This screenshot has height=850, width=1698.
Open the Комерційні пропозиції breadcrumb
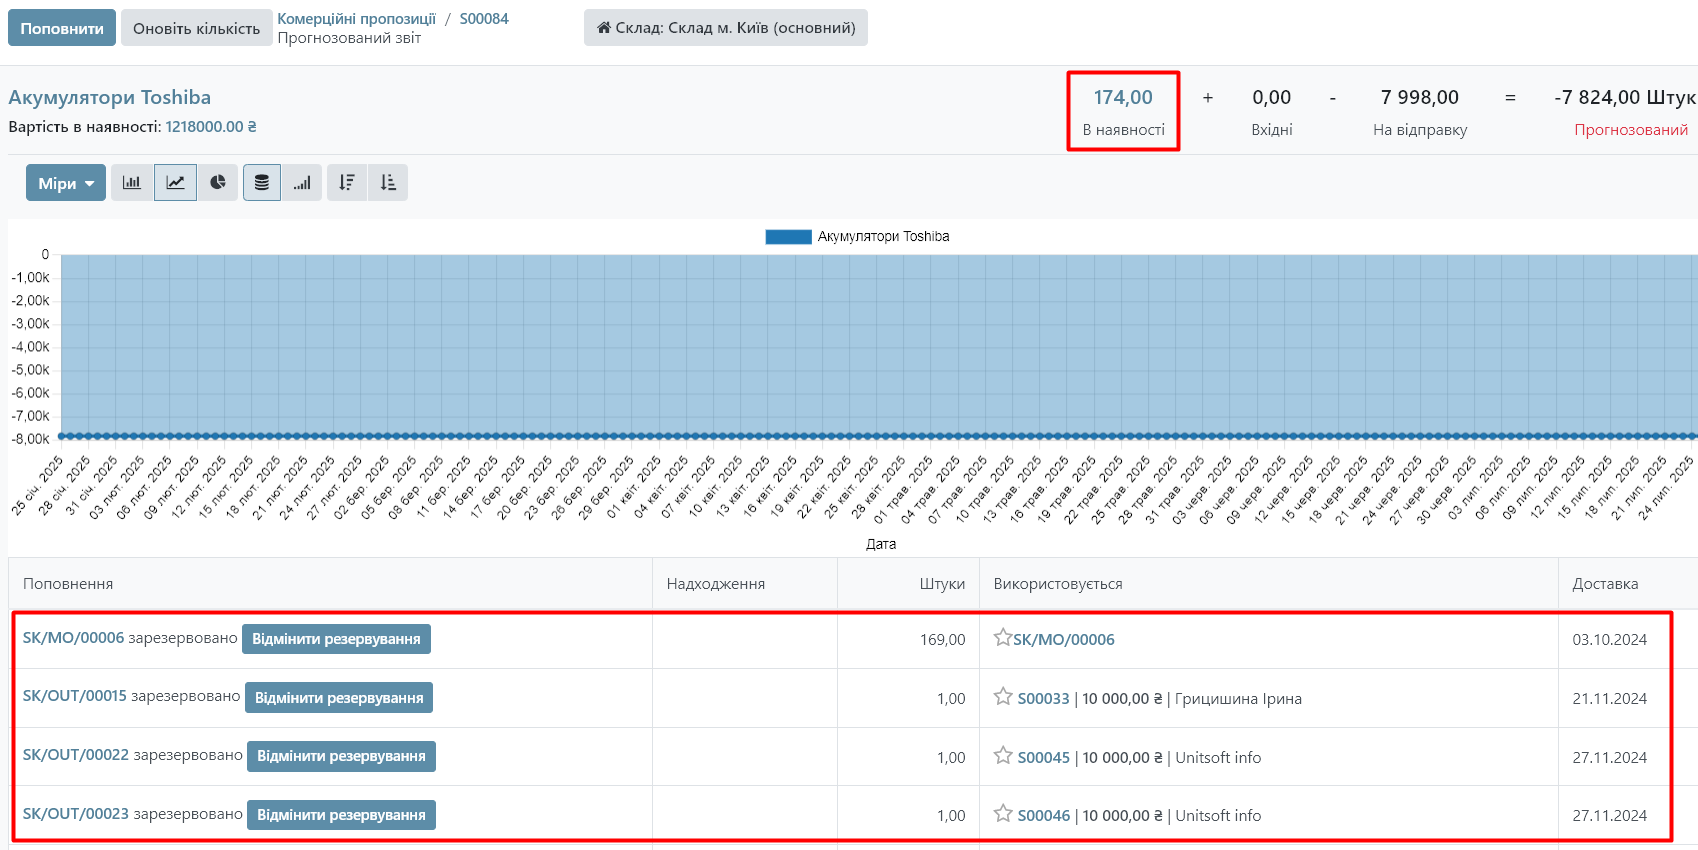click(x=356, y=19)
